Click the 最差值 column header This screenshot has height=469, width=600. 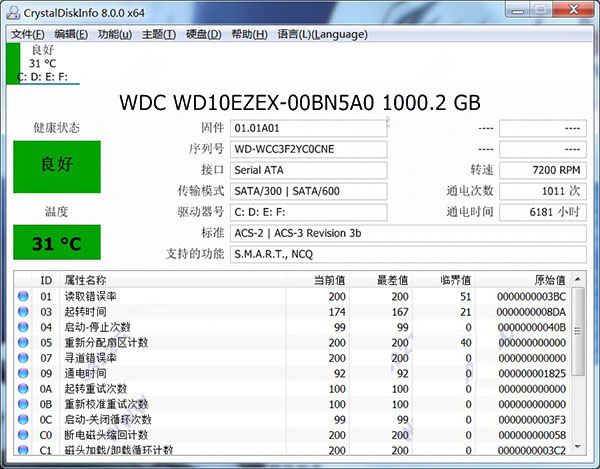tap(381, 280)
